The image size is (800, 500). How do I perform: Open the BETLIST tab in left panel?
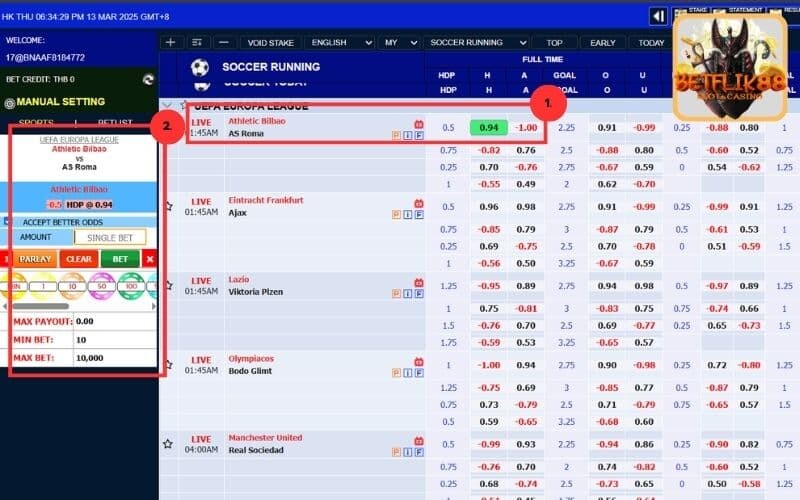click(115, 122)
